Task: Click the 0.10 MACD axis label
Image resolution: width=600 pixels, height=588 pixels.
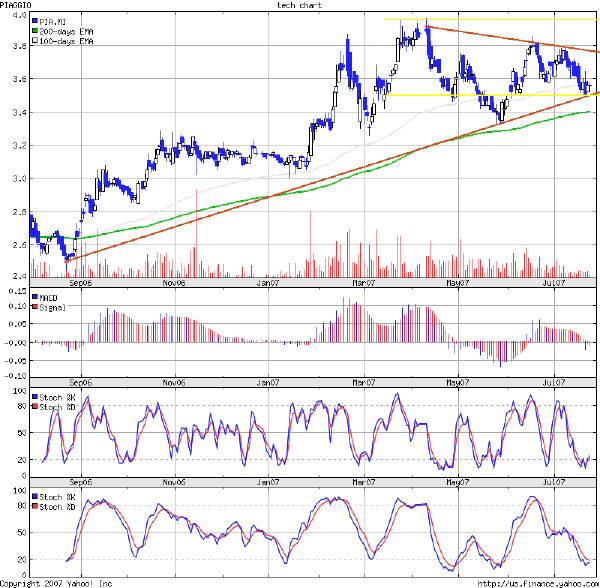Action: tap(18, 306)
